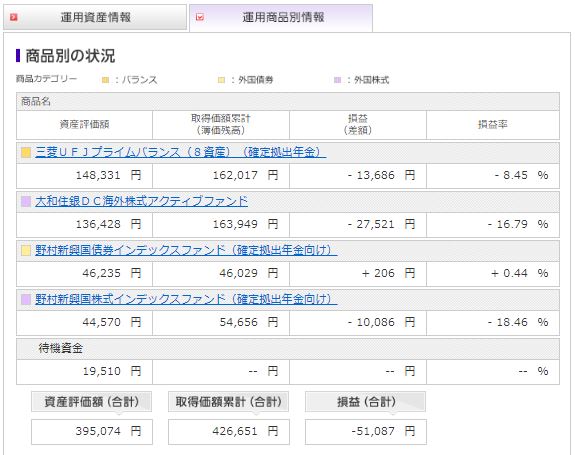The image size is (575, 455).
Task: Click the 損益（差額） column header
Action: pos(358,125)
